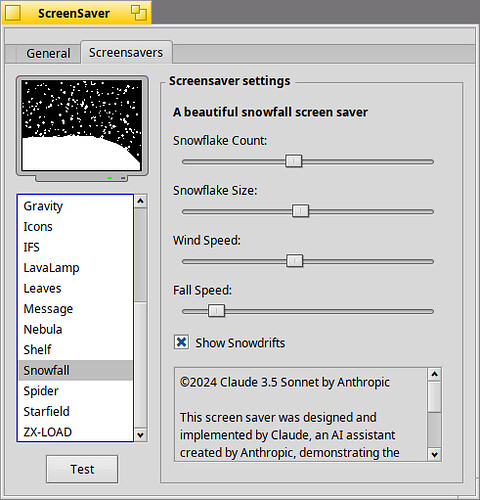This screenshot has width=480, height=500.
Task: Select Icons in the screensaver list
Action: click(76, 227)
